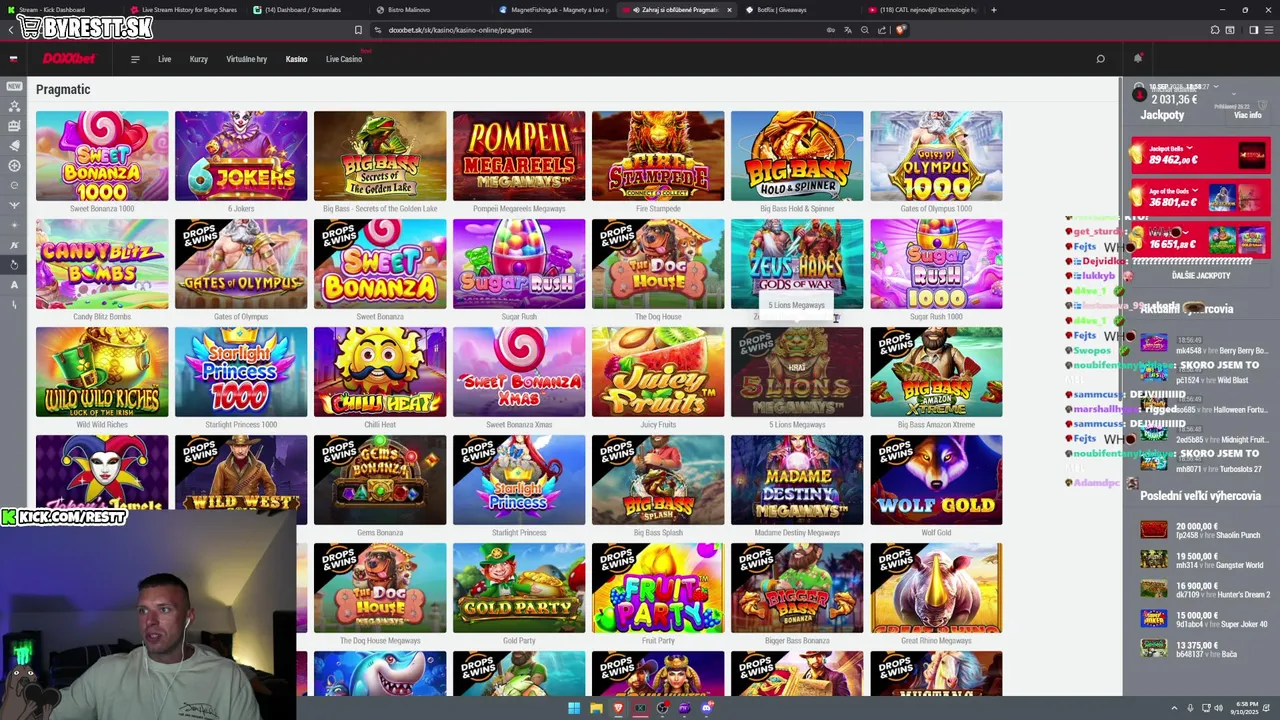Open the Wolf Gold game thumbnail
Image resolution: width=1280 pixels, height=720 pixels.
(936, 480)
